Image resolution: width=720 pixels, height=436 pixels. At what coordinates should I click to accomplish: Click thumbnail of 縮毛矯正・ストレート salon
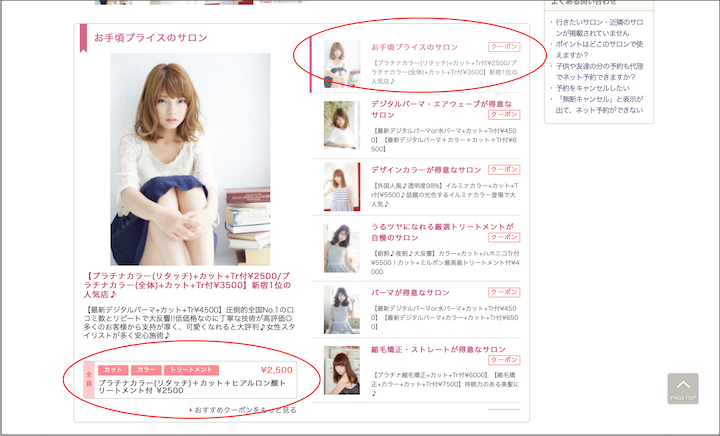point(342,369)
